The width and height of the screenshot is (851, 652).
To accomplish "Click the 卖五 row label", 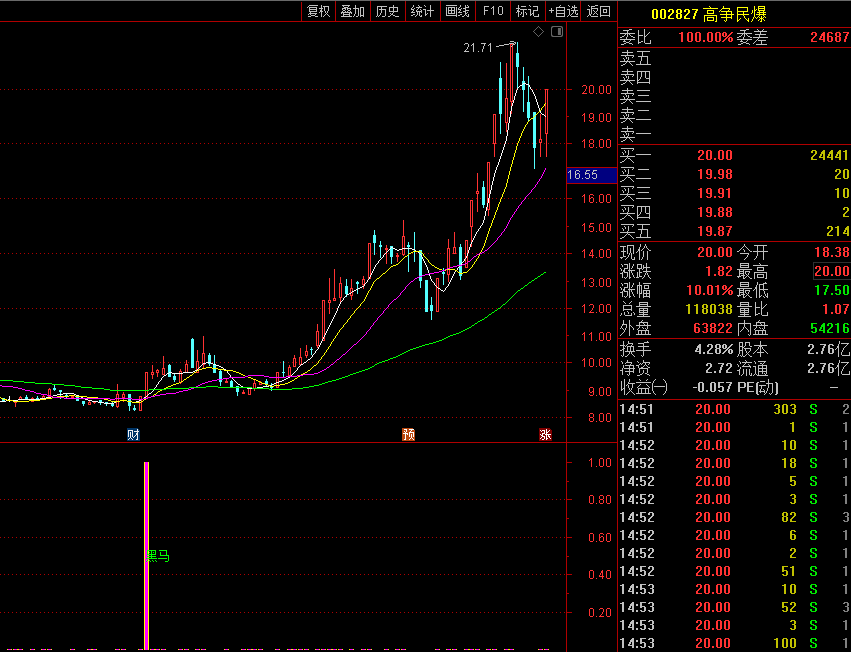I will point(636,58).
